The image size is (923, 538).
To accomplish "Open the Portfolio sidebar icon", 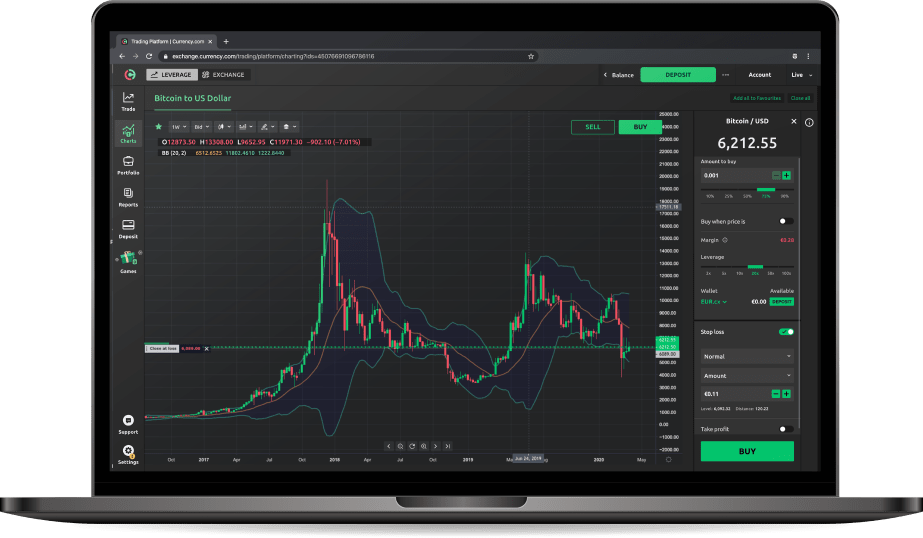I will click(x=128, y=164).
